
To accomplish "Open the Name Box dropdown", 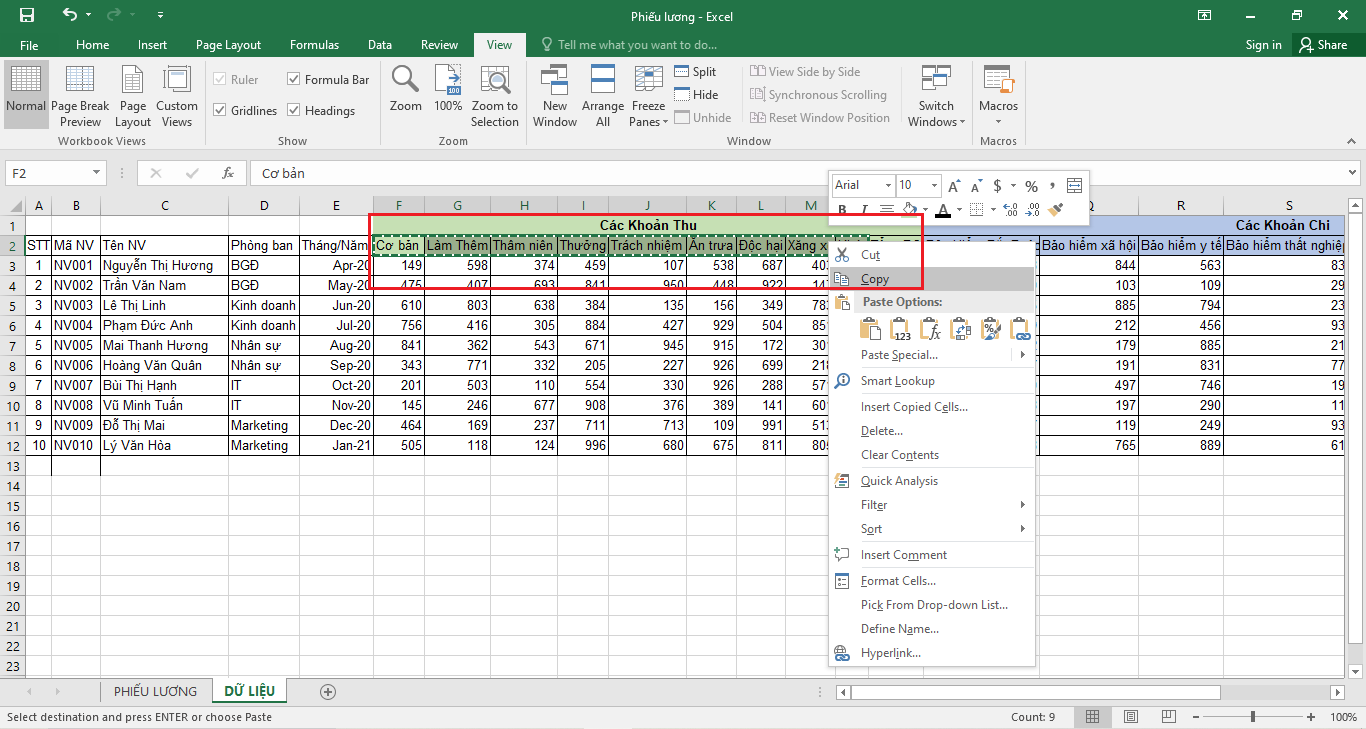I will point(96,173).
